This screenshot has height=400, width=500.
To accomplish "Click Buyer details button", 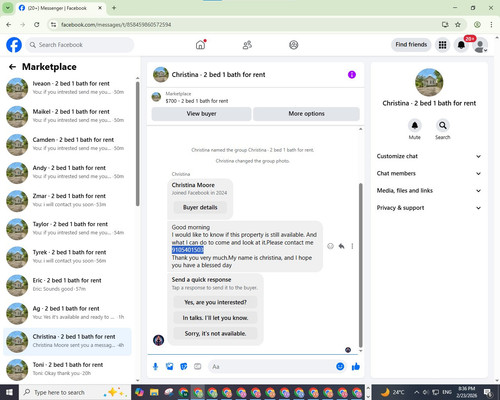I will (200, 207).
